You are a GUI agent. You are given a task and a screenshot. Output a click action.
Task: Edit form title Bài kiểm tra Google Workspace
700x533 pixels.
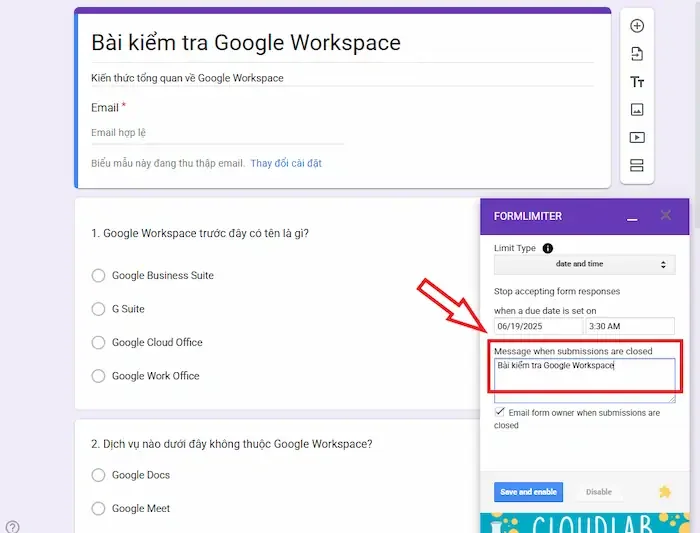pyautogui.click(x=246, y=43)
